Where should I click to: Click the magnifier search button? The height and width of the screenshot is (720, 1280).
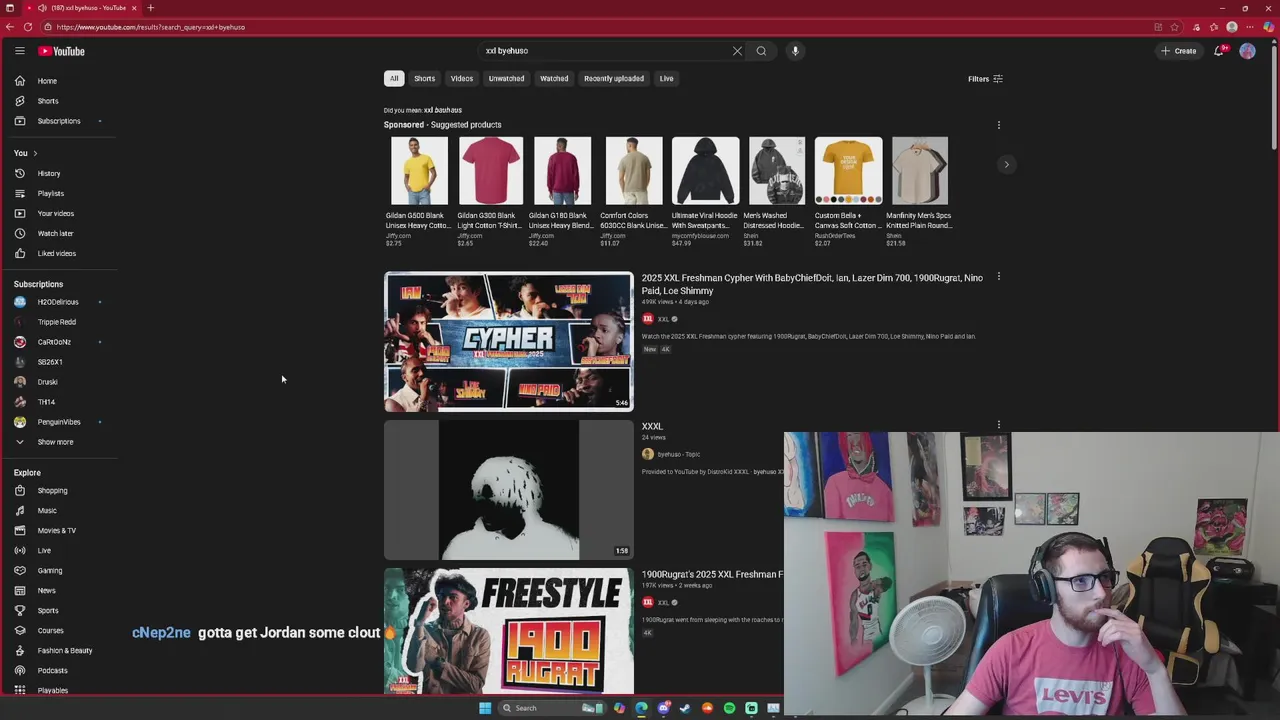pyautogui.click(x=761, y=51)
